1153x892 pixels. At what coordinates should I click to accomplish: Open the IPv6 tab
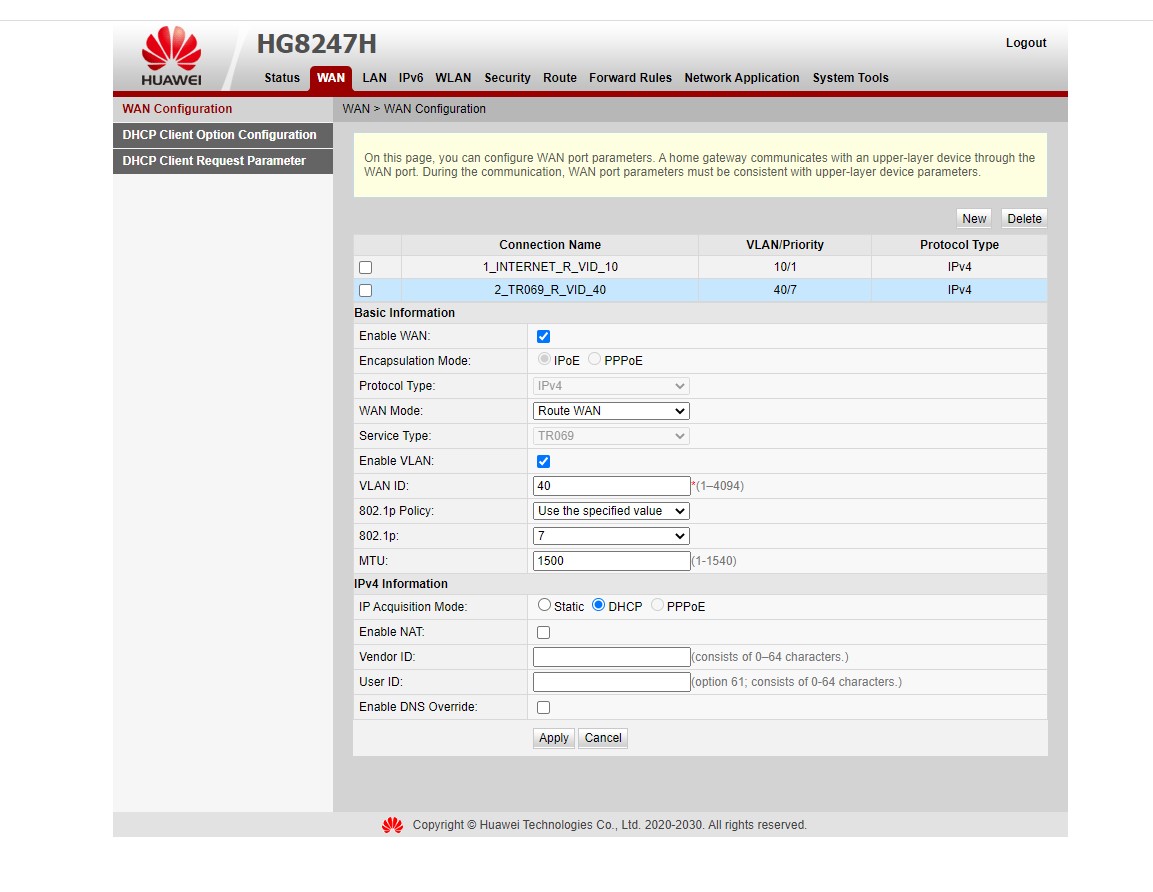(x=411, y=78)
